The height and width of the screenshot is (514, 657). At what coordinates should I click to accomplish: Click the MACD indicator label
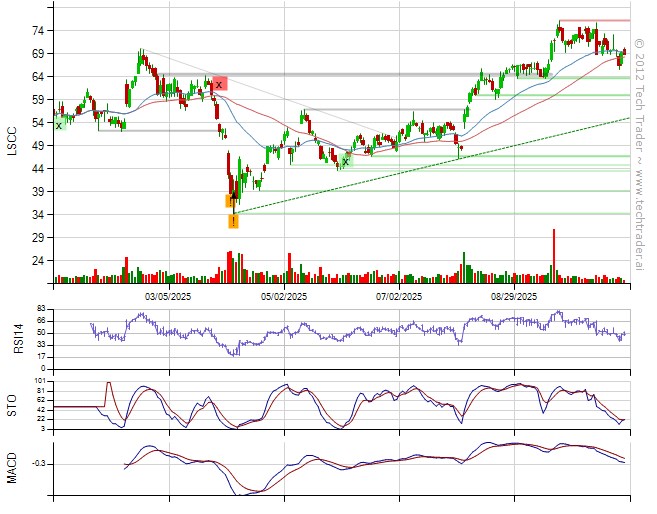(13, 465)
